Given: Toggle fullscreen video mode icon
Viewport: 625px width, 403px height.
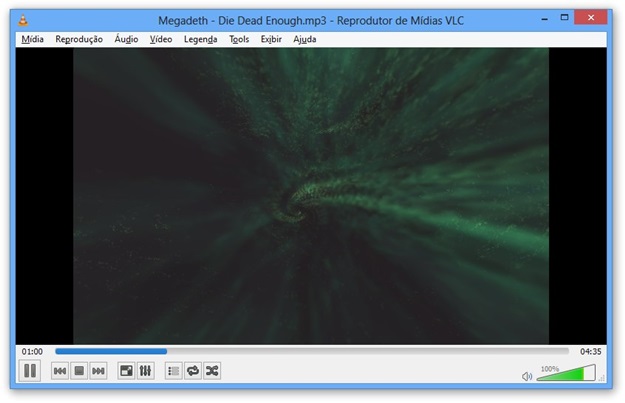Looking at the screenshot, I should click(x=126, y=371).
